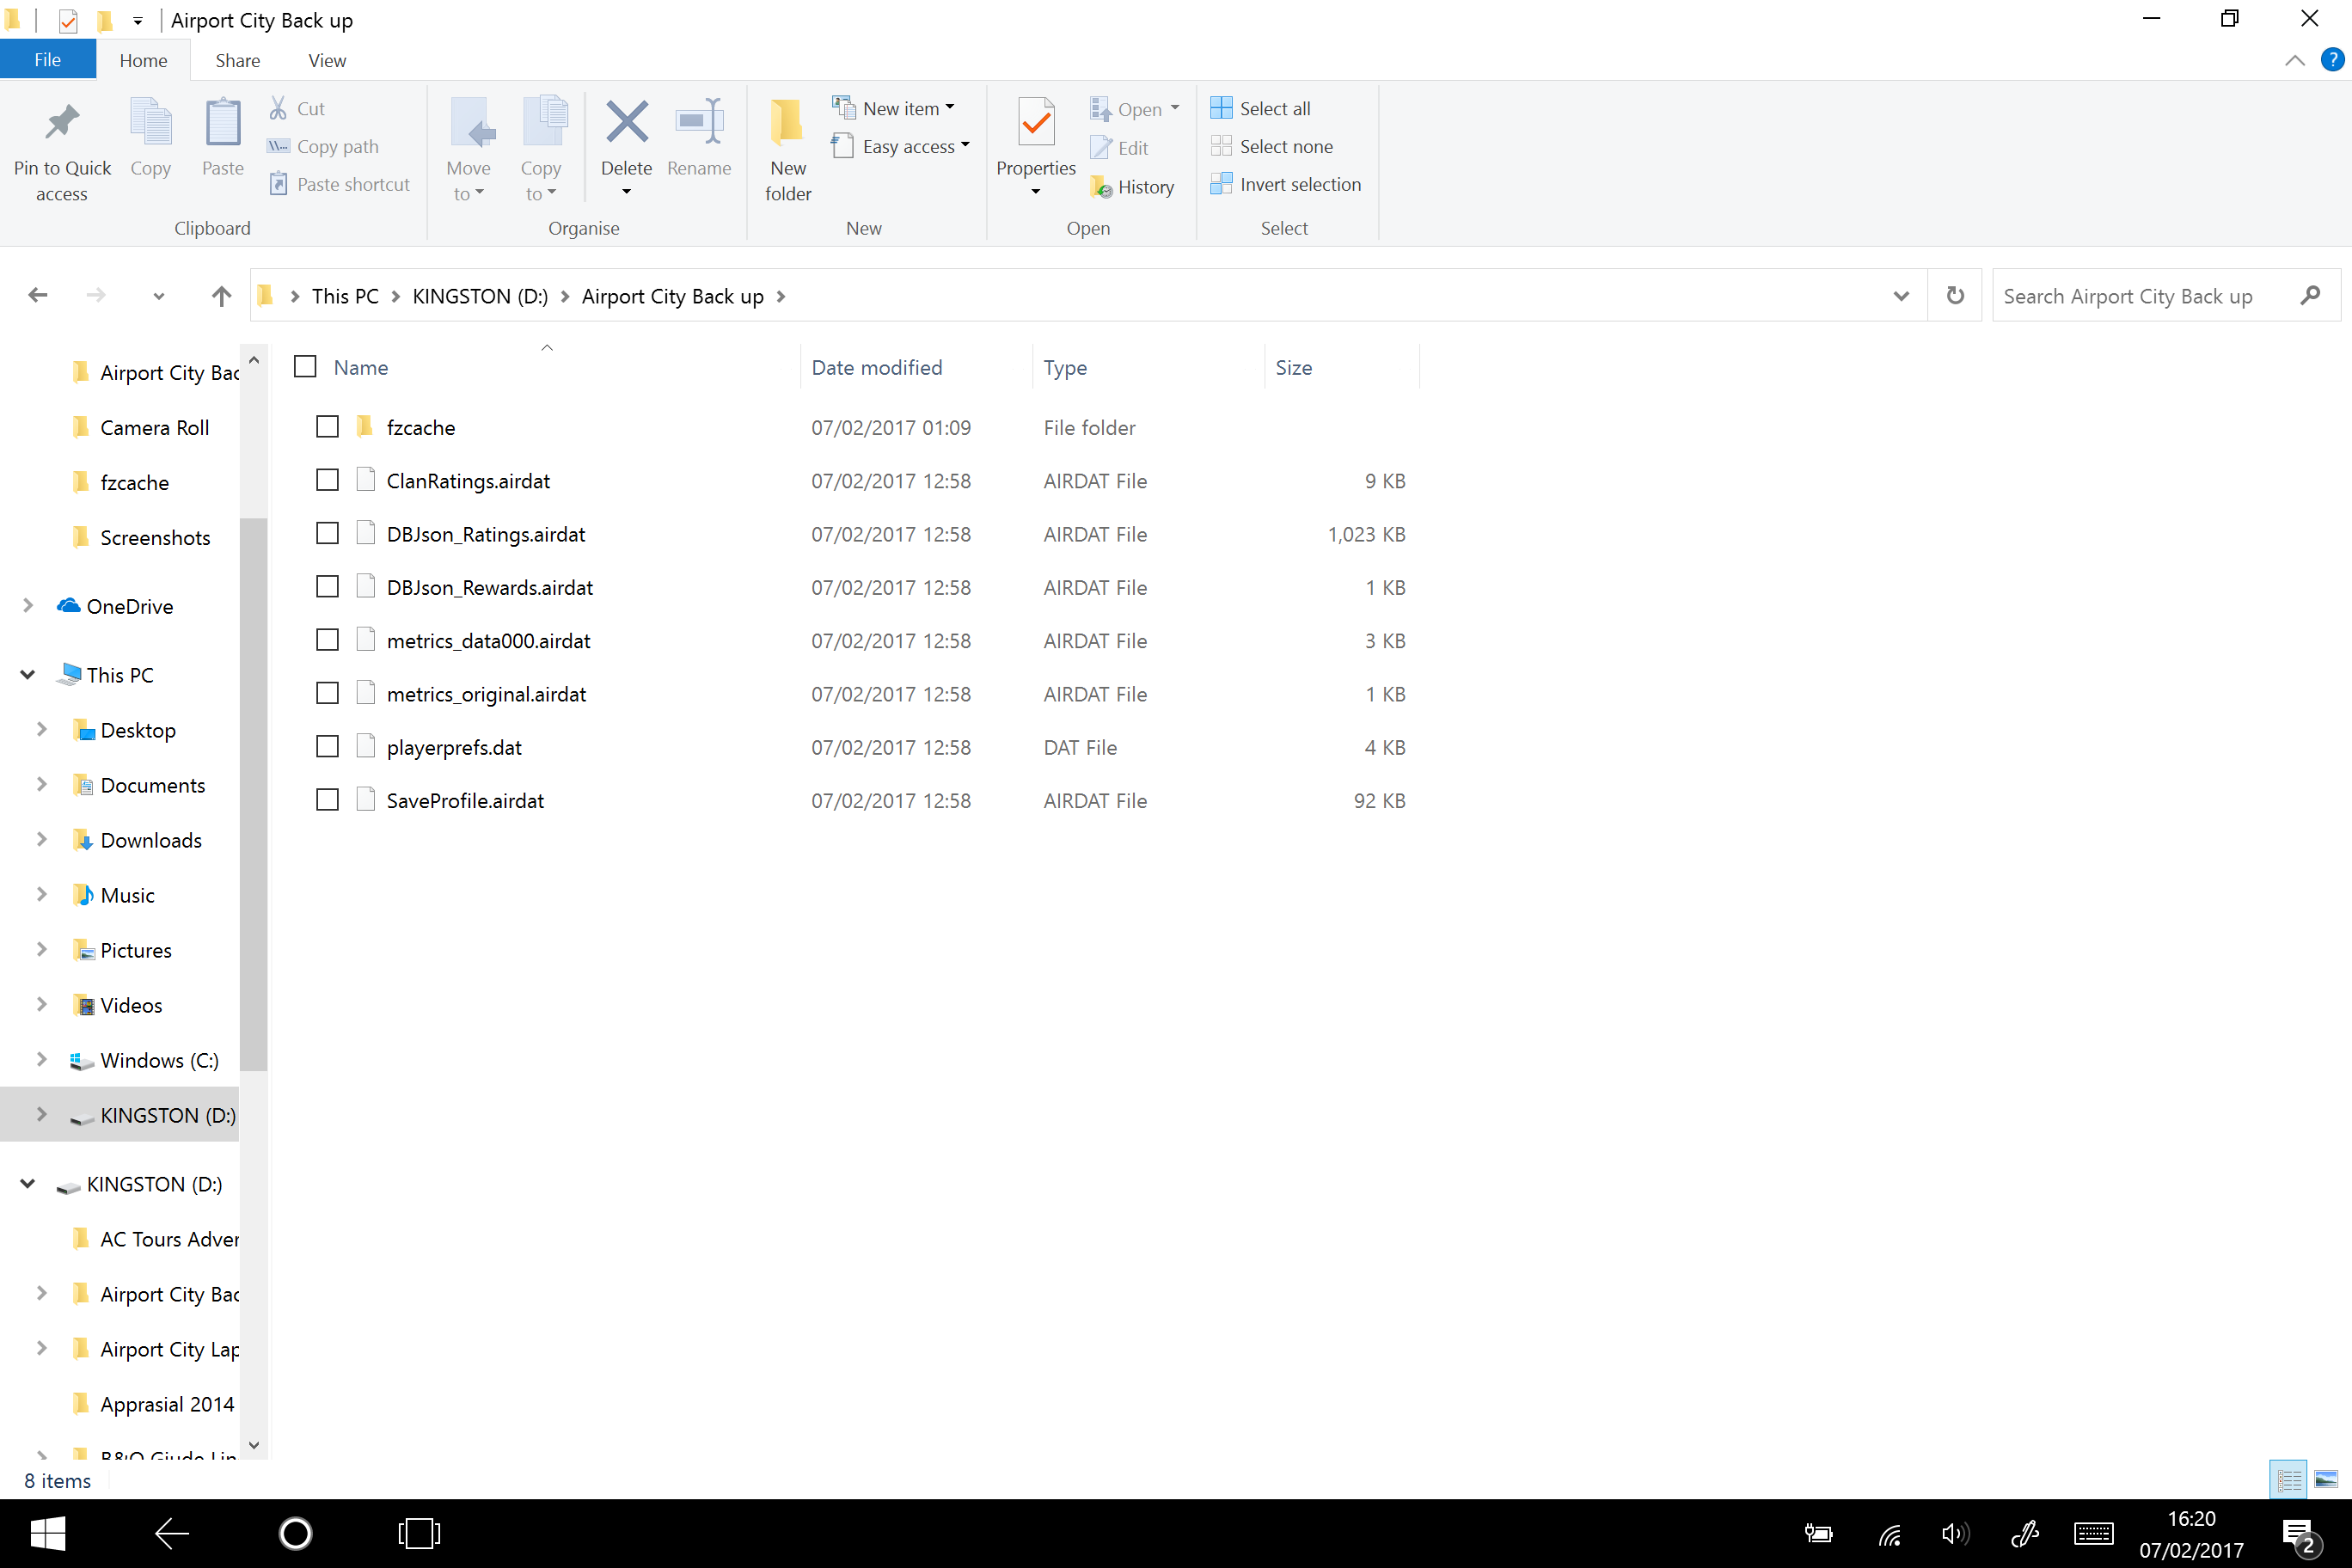Go back with the navigation arrow
Image resolution: width=2352 pixels, height=1568 pixels.
coord(38,295)
